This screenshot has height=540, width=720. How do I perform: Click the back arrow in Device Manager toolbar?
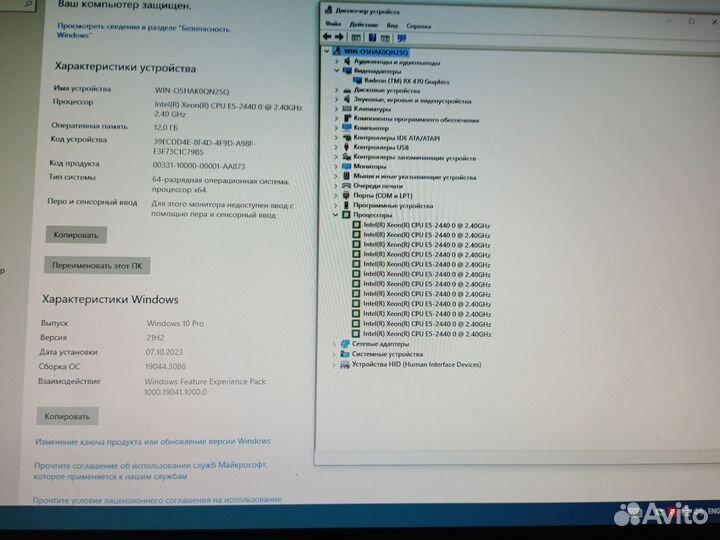point(327,36)
